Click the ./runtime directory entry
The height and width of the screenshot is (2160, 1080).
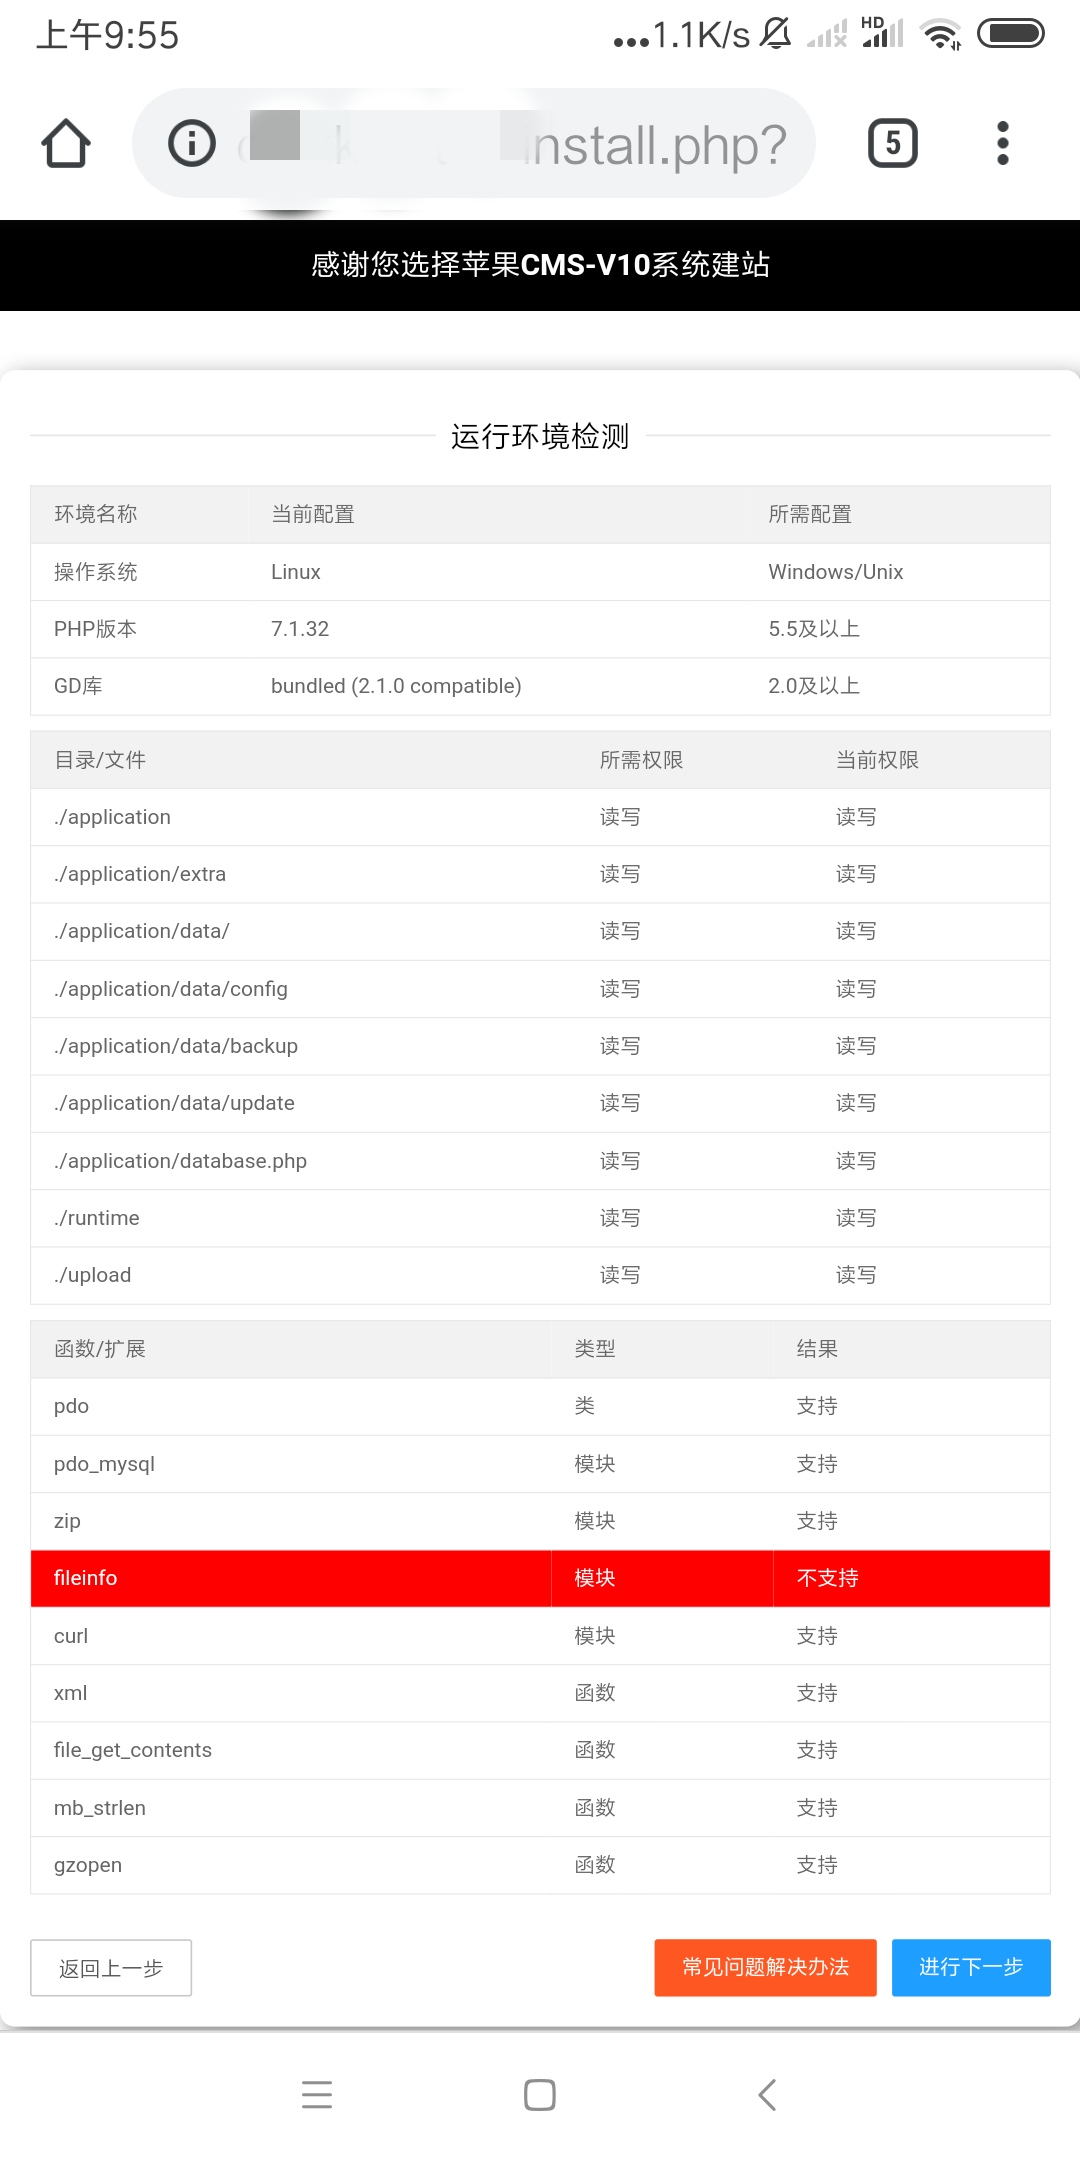point(97,1218)
